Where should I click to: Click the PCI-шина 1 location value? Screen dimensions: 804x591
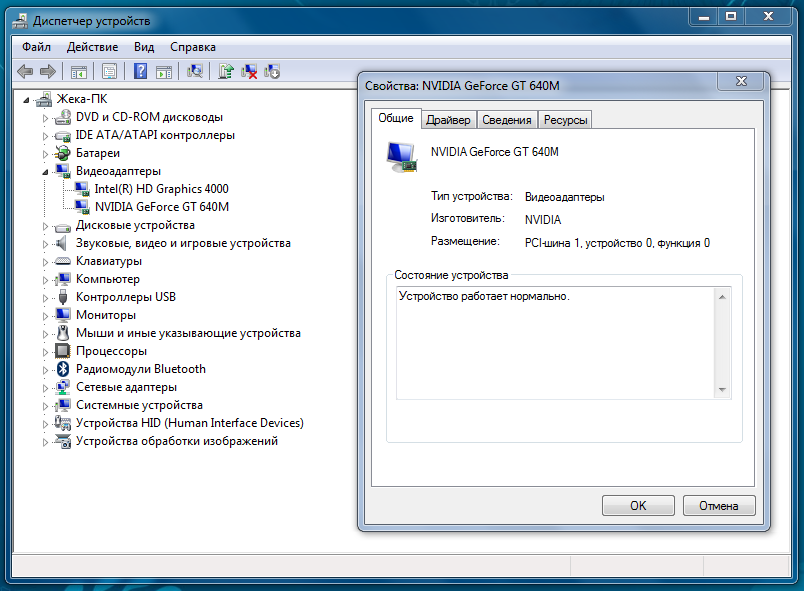coord(617,243)
